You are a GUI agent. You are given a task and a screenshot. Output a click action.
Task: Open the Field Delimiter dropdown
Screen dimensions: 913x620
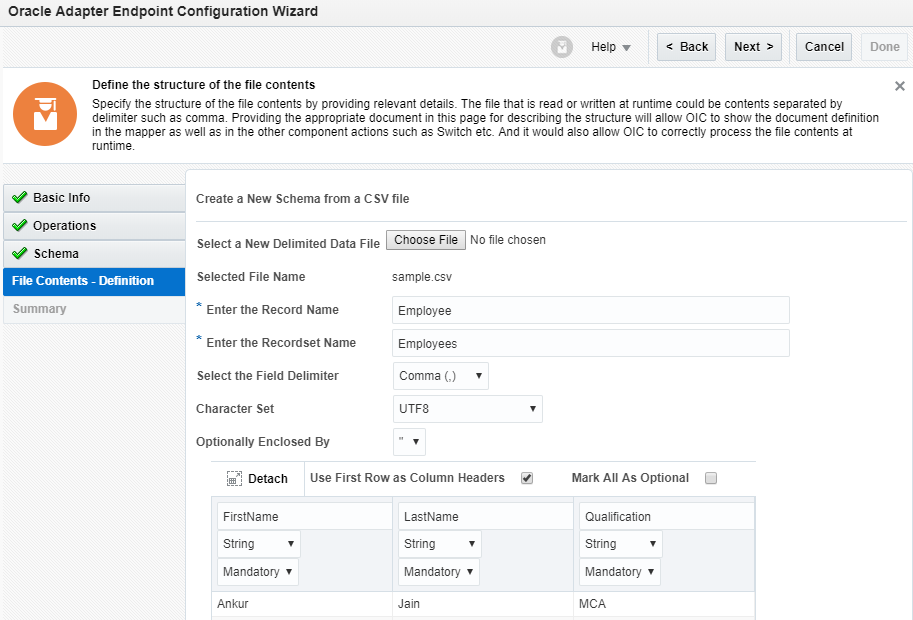pos(440,376)
